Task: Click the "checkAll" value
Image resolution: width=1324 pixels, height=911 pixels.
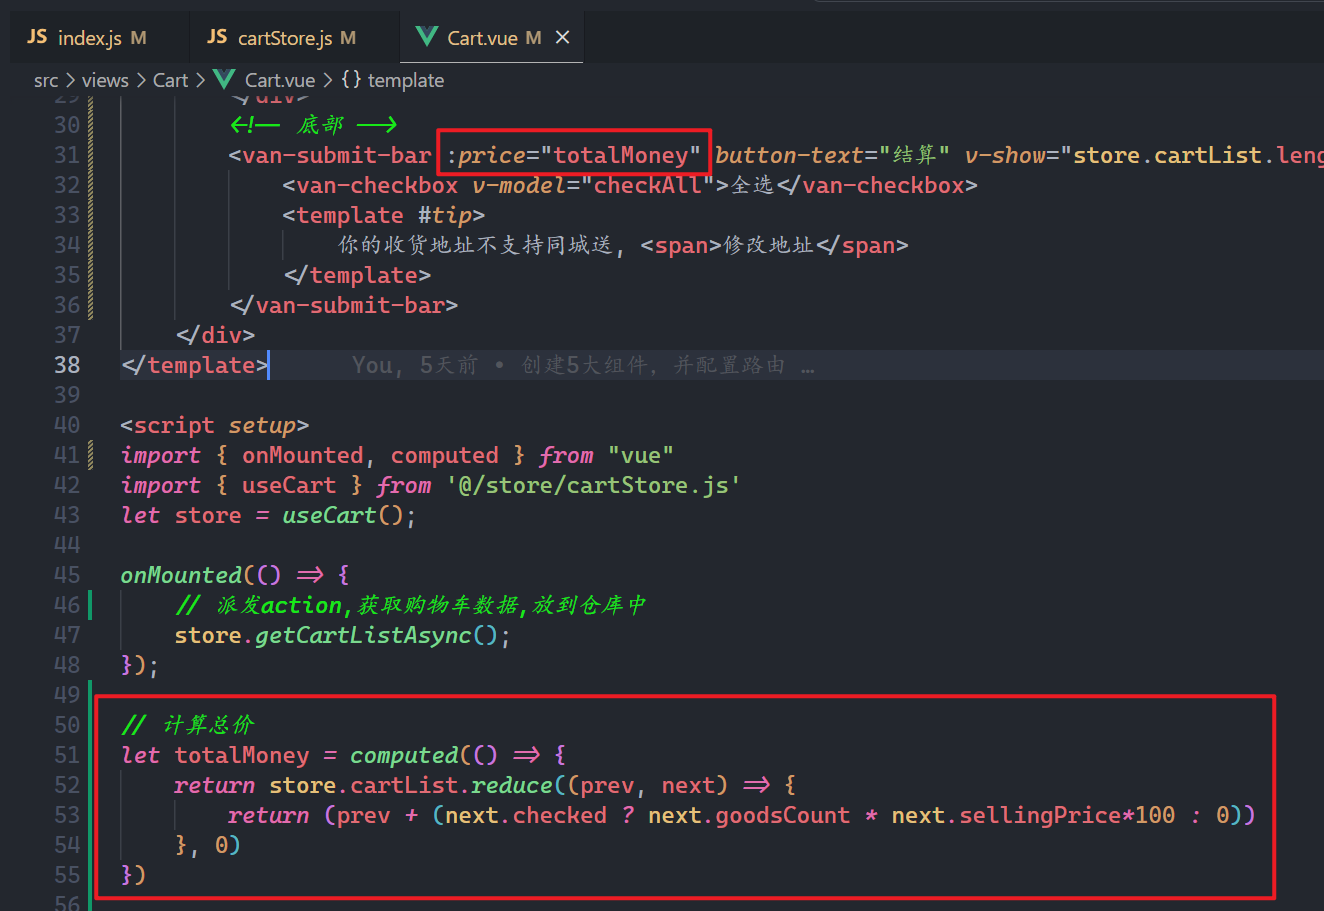Action: pos(647,185)
